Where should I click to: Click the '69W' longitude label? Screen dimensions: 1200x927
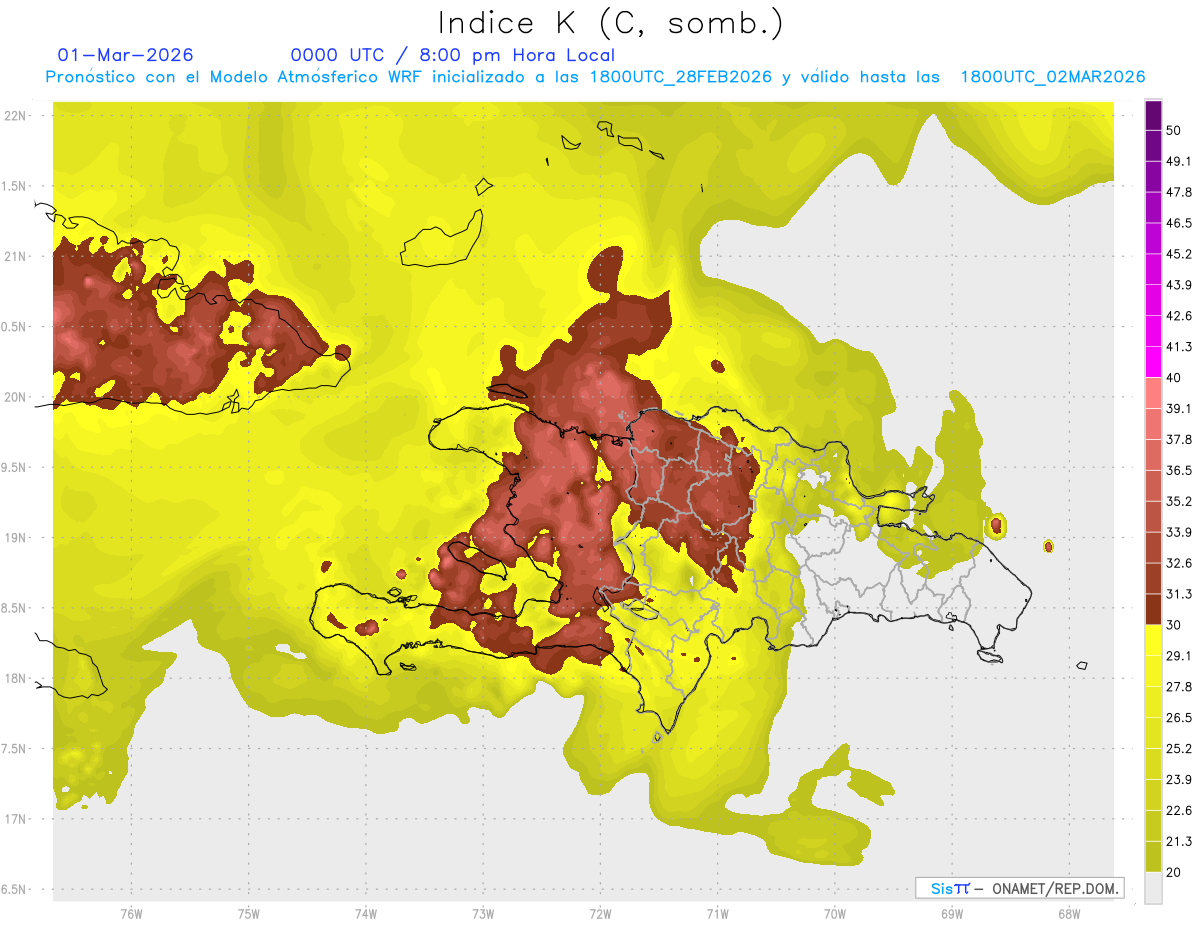pos(952,914)
